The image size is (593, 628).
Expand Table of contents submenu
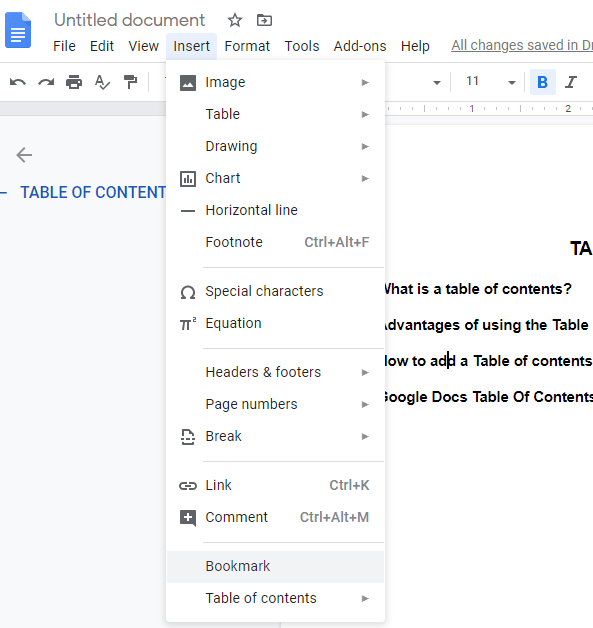tap(275, 598)
